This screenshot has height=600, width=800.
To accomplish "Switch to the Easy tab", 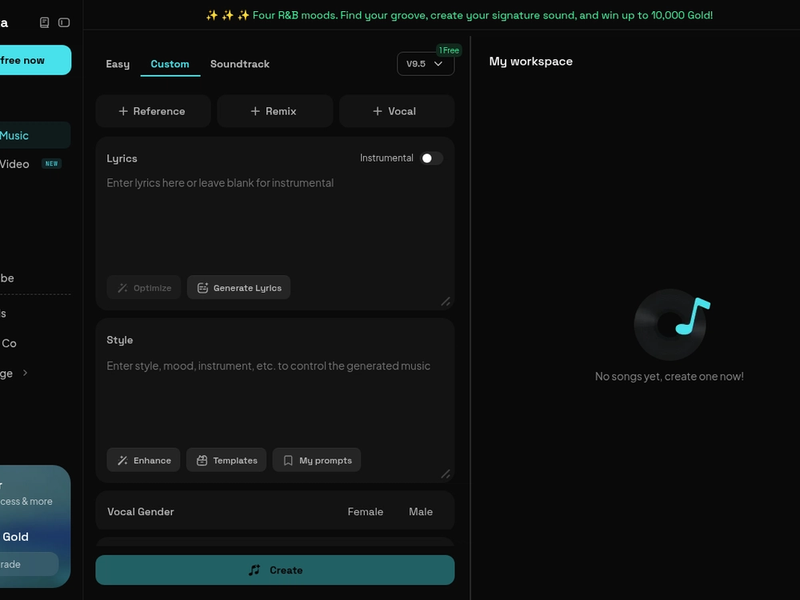I will click(x=118, y=64).
